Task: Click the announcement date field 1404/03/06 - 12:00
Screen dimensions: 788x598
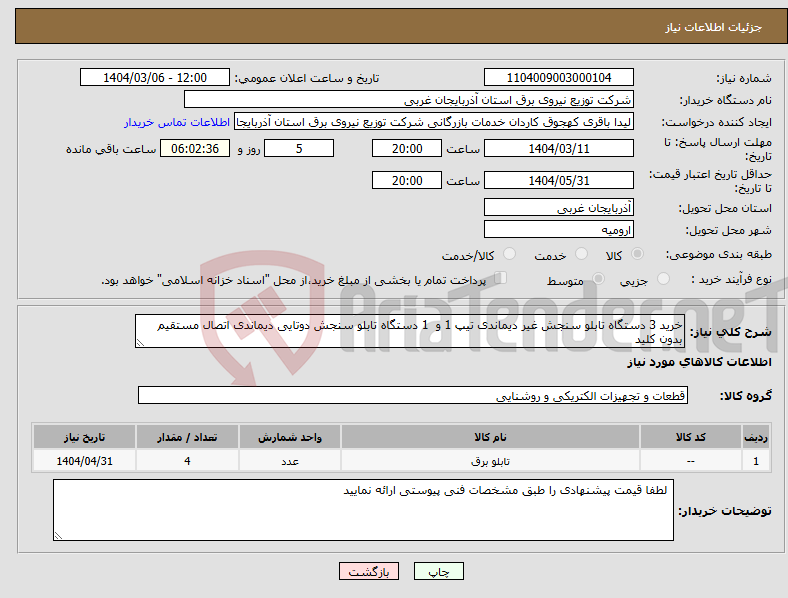Action: coord(155,77)
